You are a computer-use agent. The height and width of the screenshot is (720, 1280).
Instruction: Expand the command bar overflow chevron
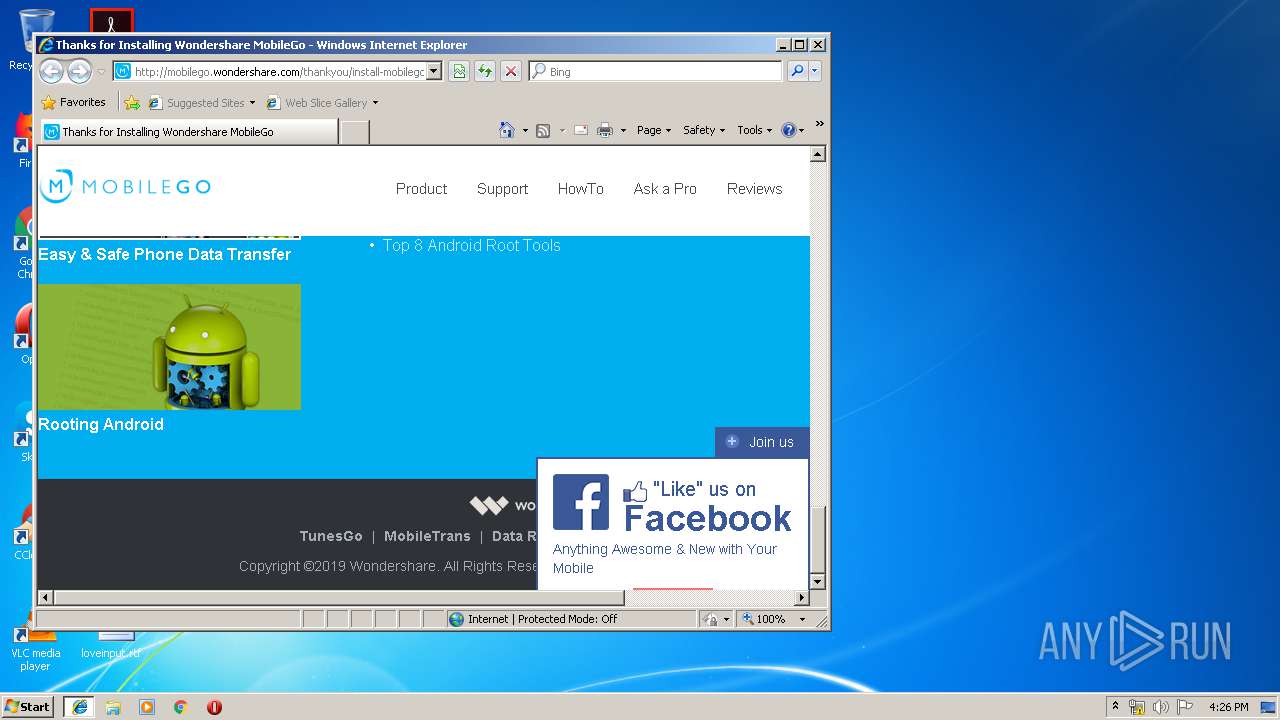(819, 125)
